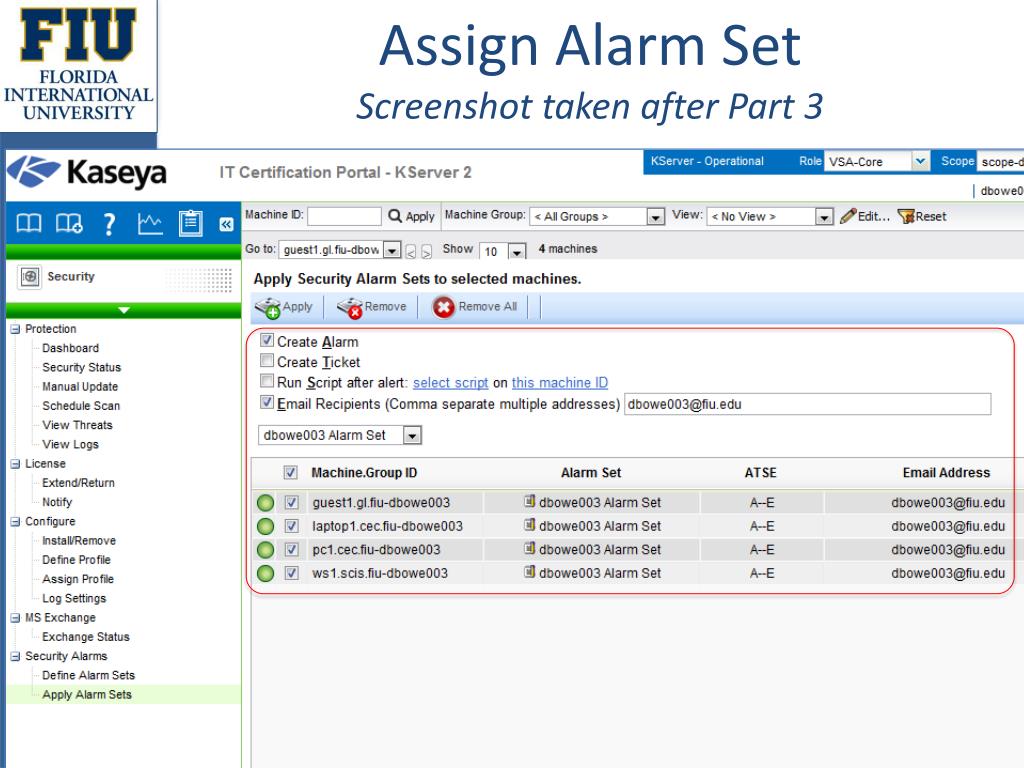Click green status icon for ws1.scis.fiu-dbowe003
Viewport: 1024px width, 768px height.
point(265,573)
